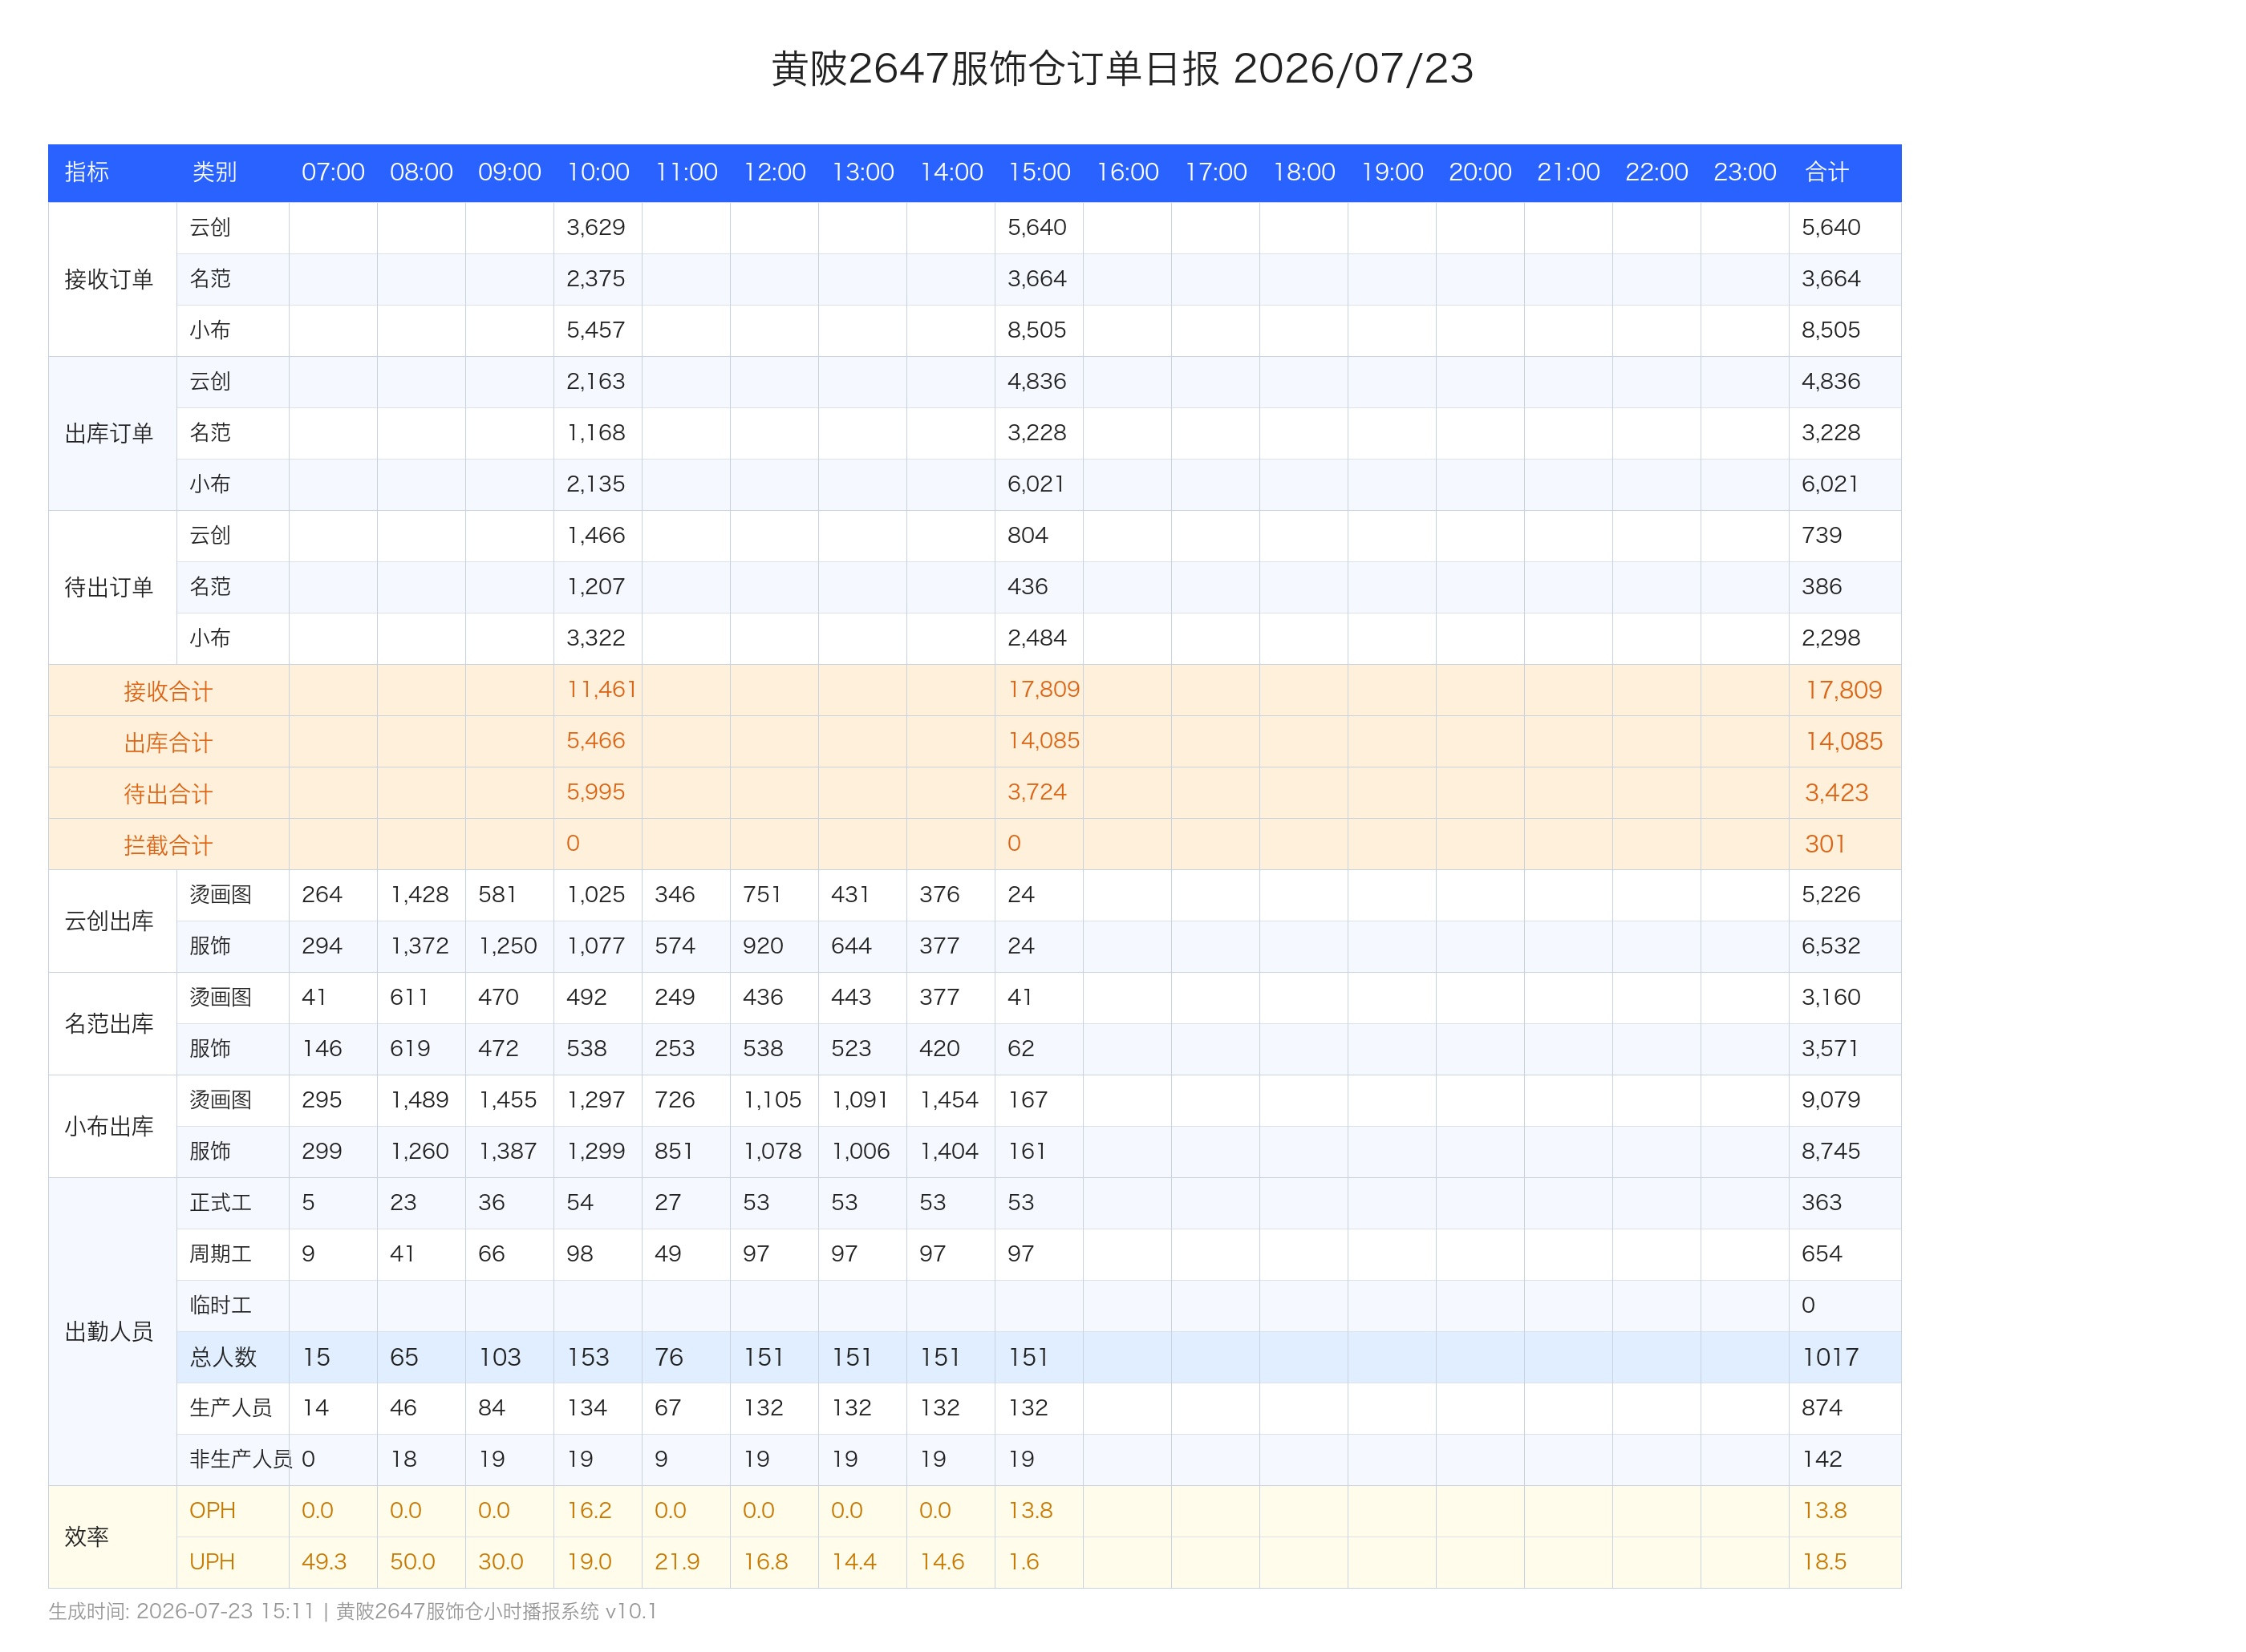Click the 正式工 row label
Viewport: 2246px width, 1652px height.
pos(220,1203)
